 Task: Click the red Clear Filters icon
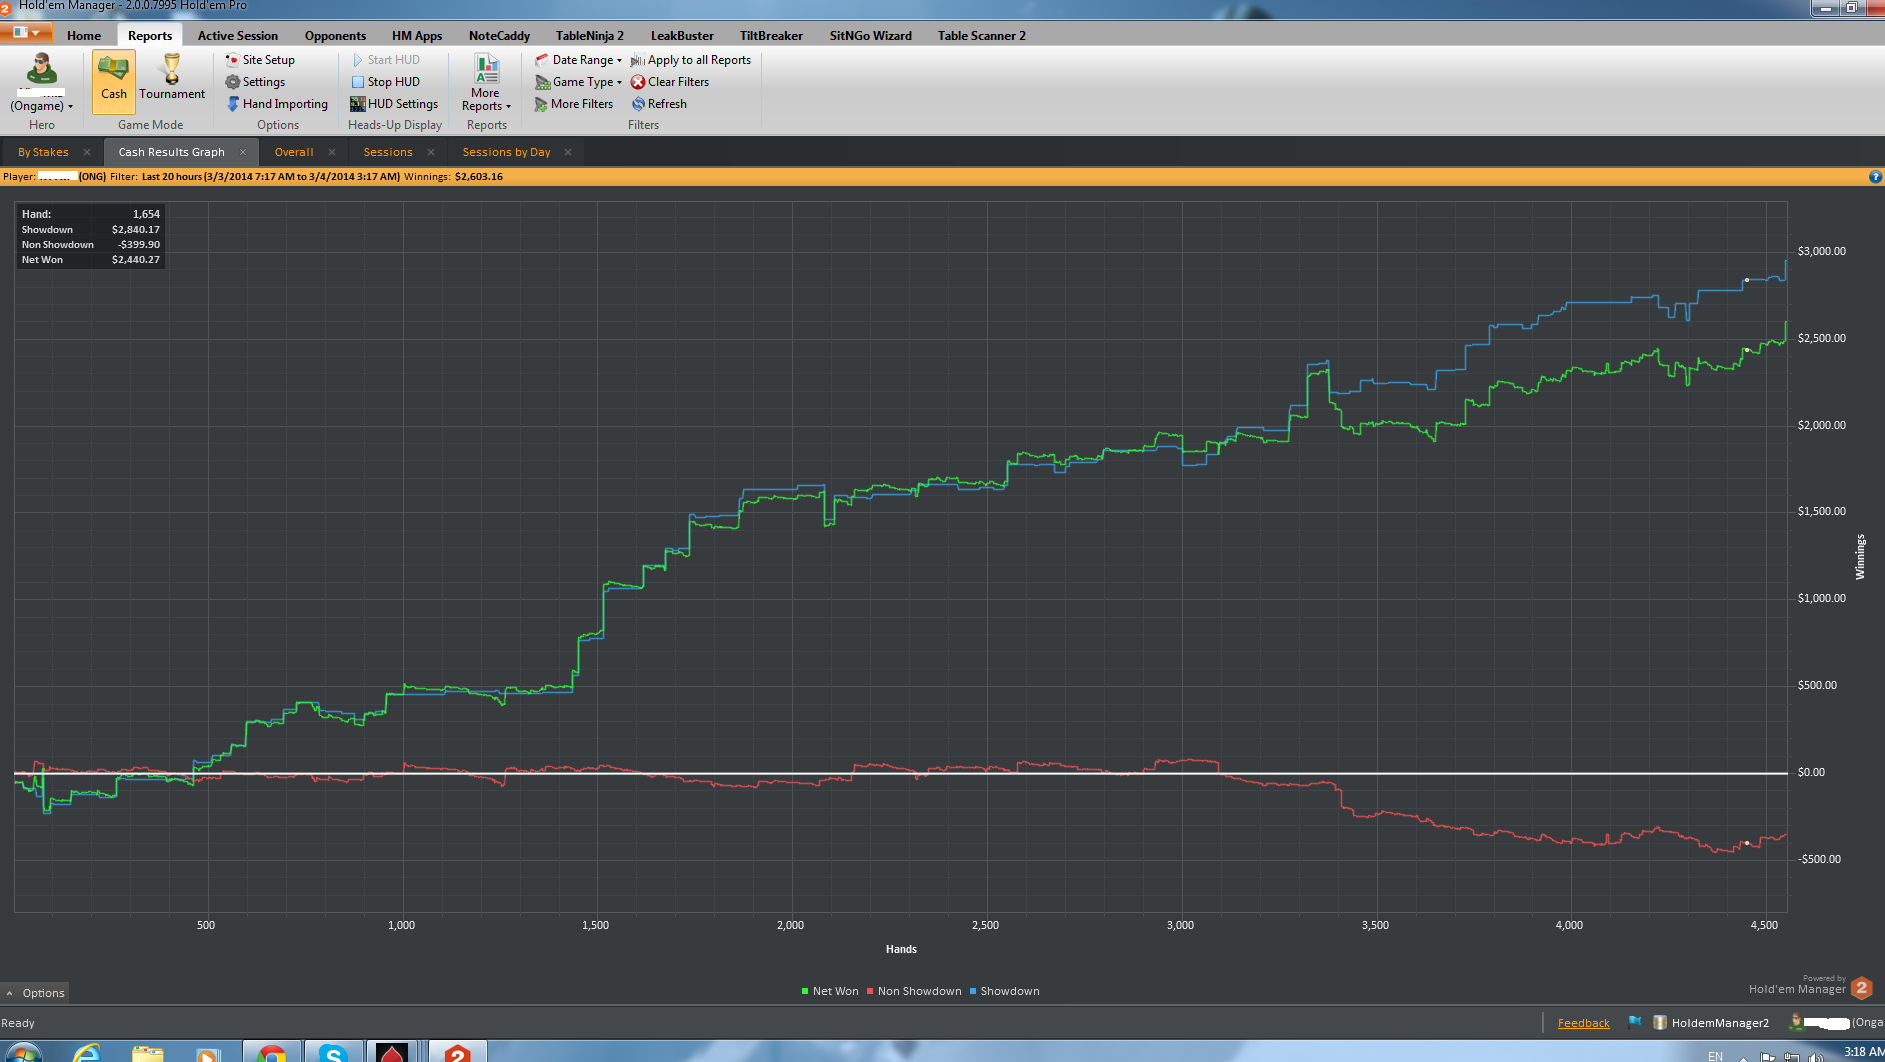pyautogui.click(x=638, y=82)
